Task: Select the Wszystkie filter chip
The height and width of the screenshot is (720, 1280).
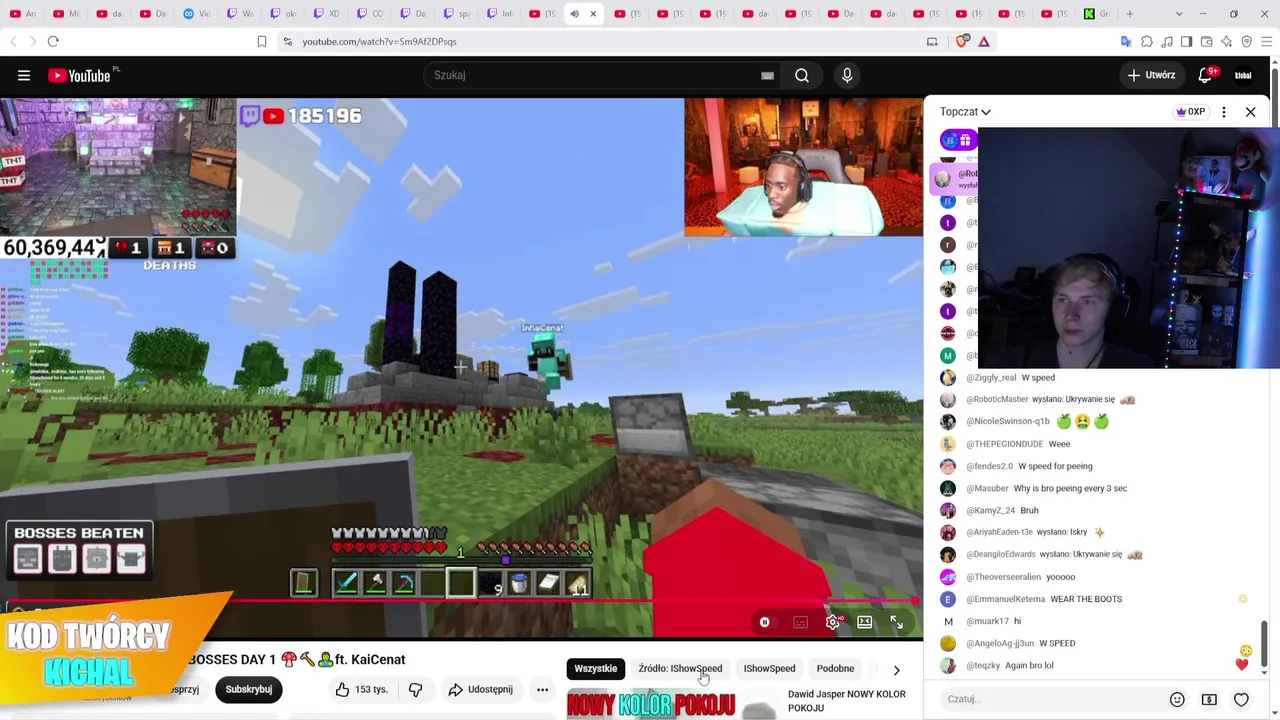Action: tap(596, 668)
